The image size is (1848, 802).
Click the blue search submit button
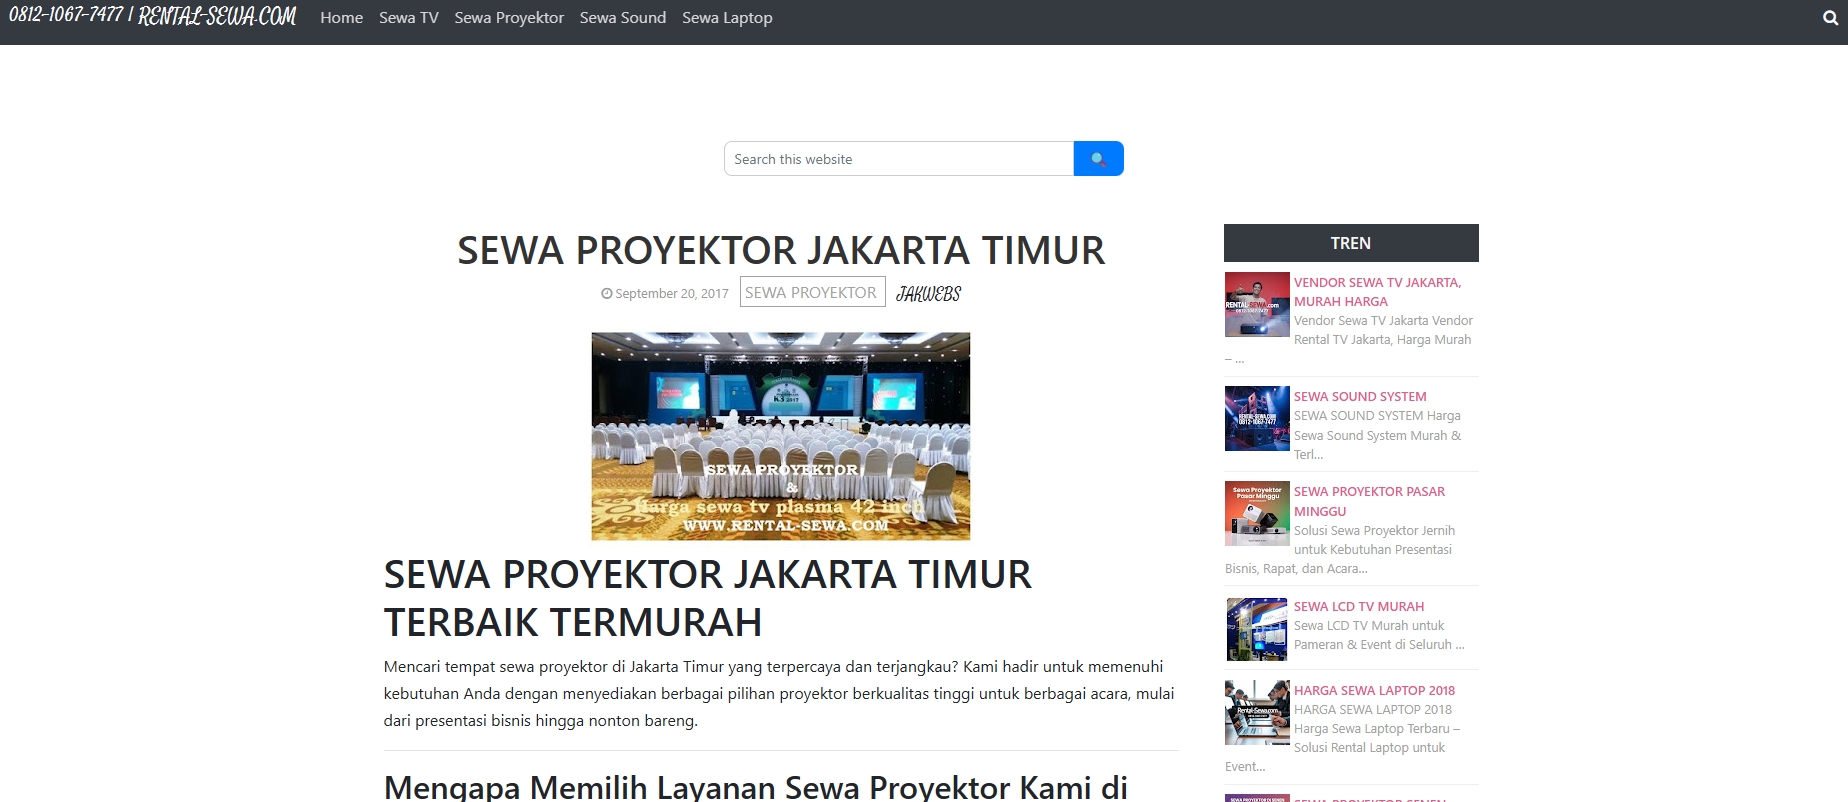1098,159
